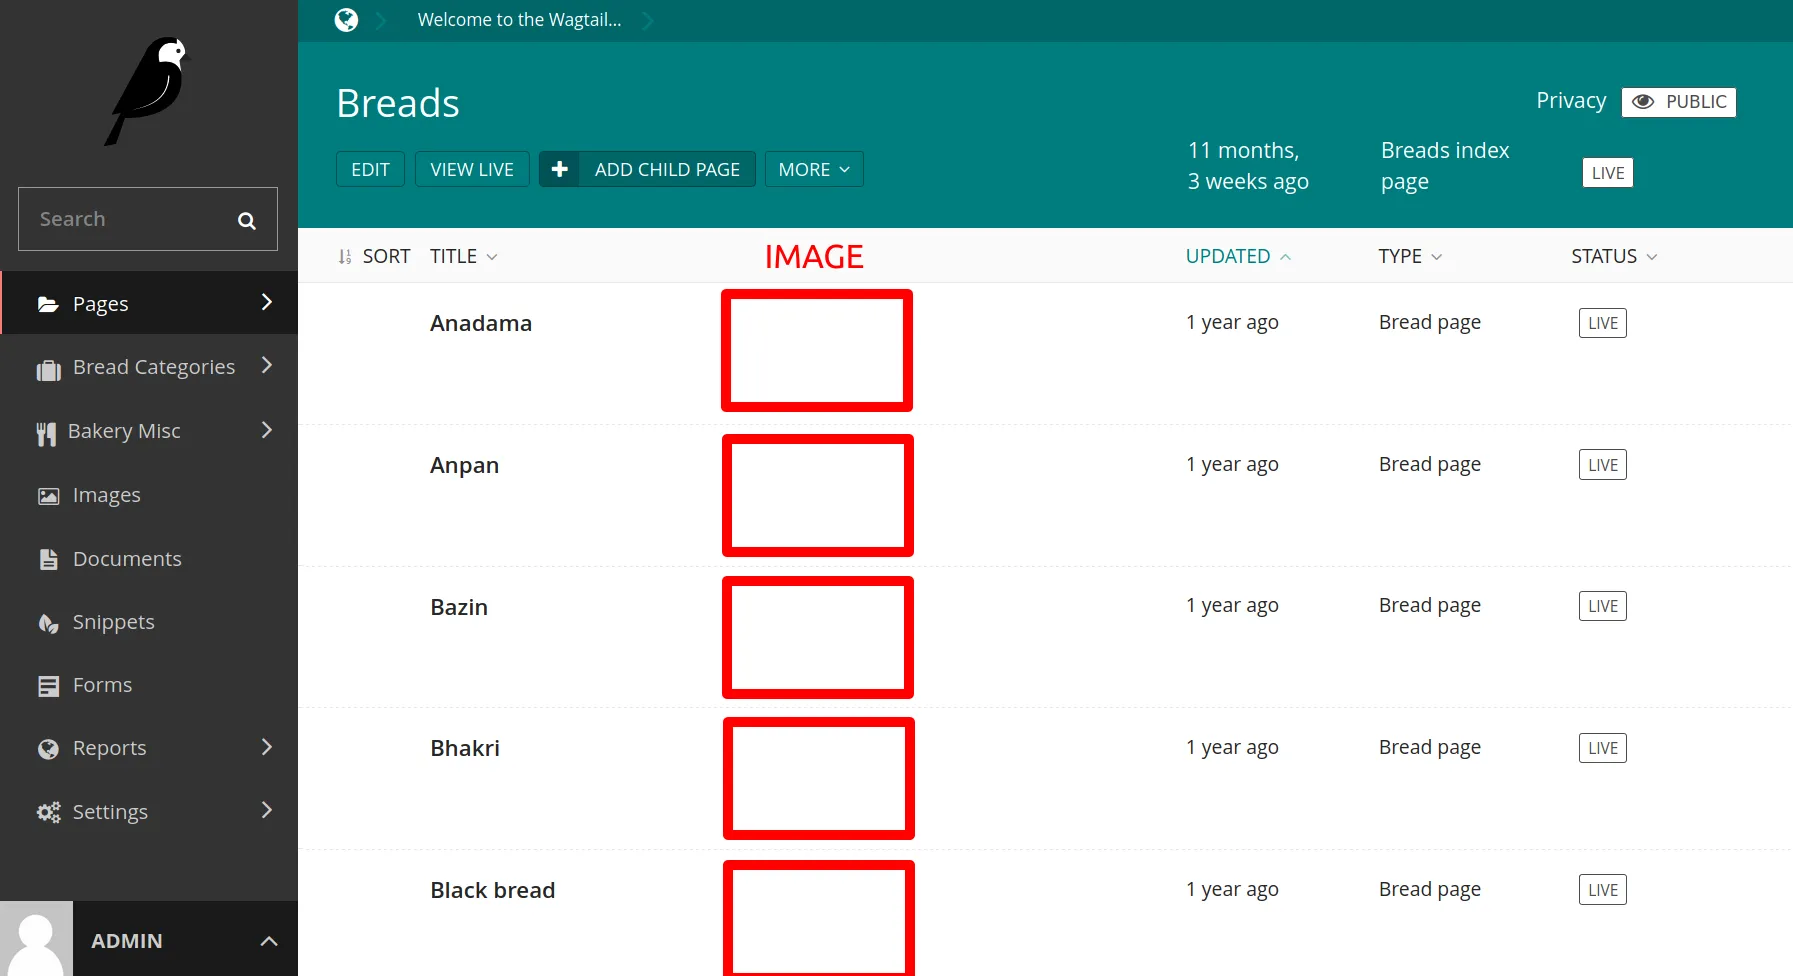
Task: Click the sort order icon
Action: tap(345, 257)
